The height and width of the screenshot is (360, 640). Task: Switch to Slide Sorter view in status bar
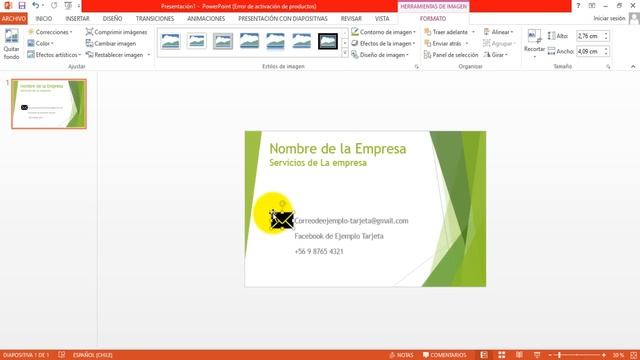click(x=502, y=355)
